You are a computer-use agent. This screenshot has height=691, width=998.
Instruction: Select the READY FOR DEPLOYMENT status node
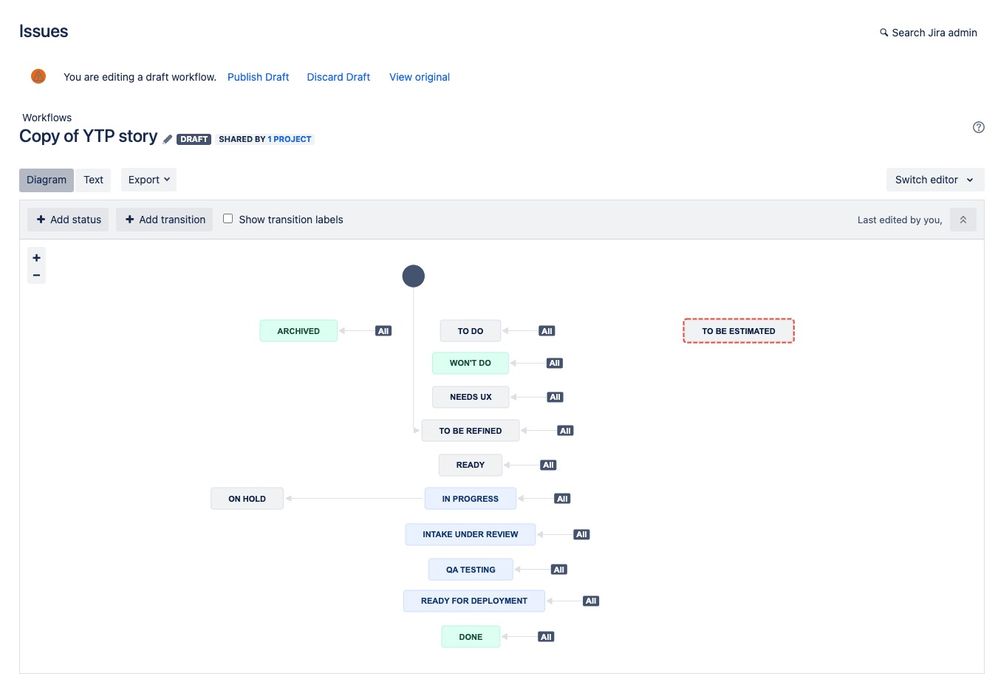click(x=474, y=601)
